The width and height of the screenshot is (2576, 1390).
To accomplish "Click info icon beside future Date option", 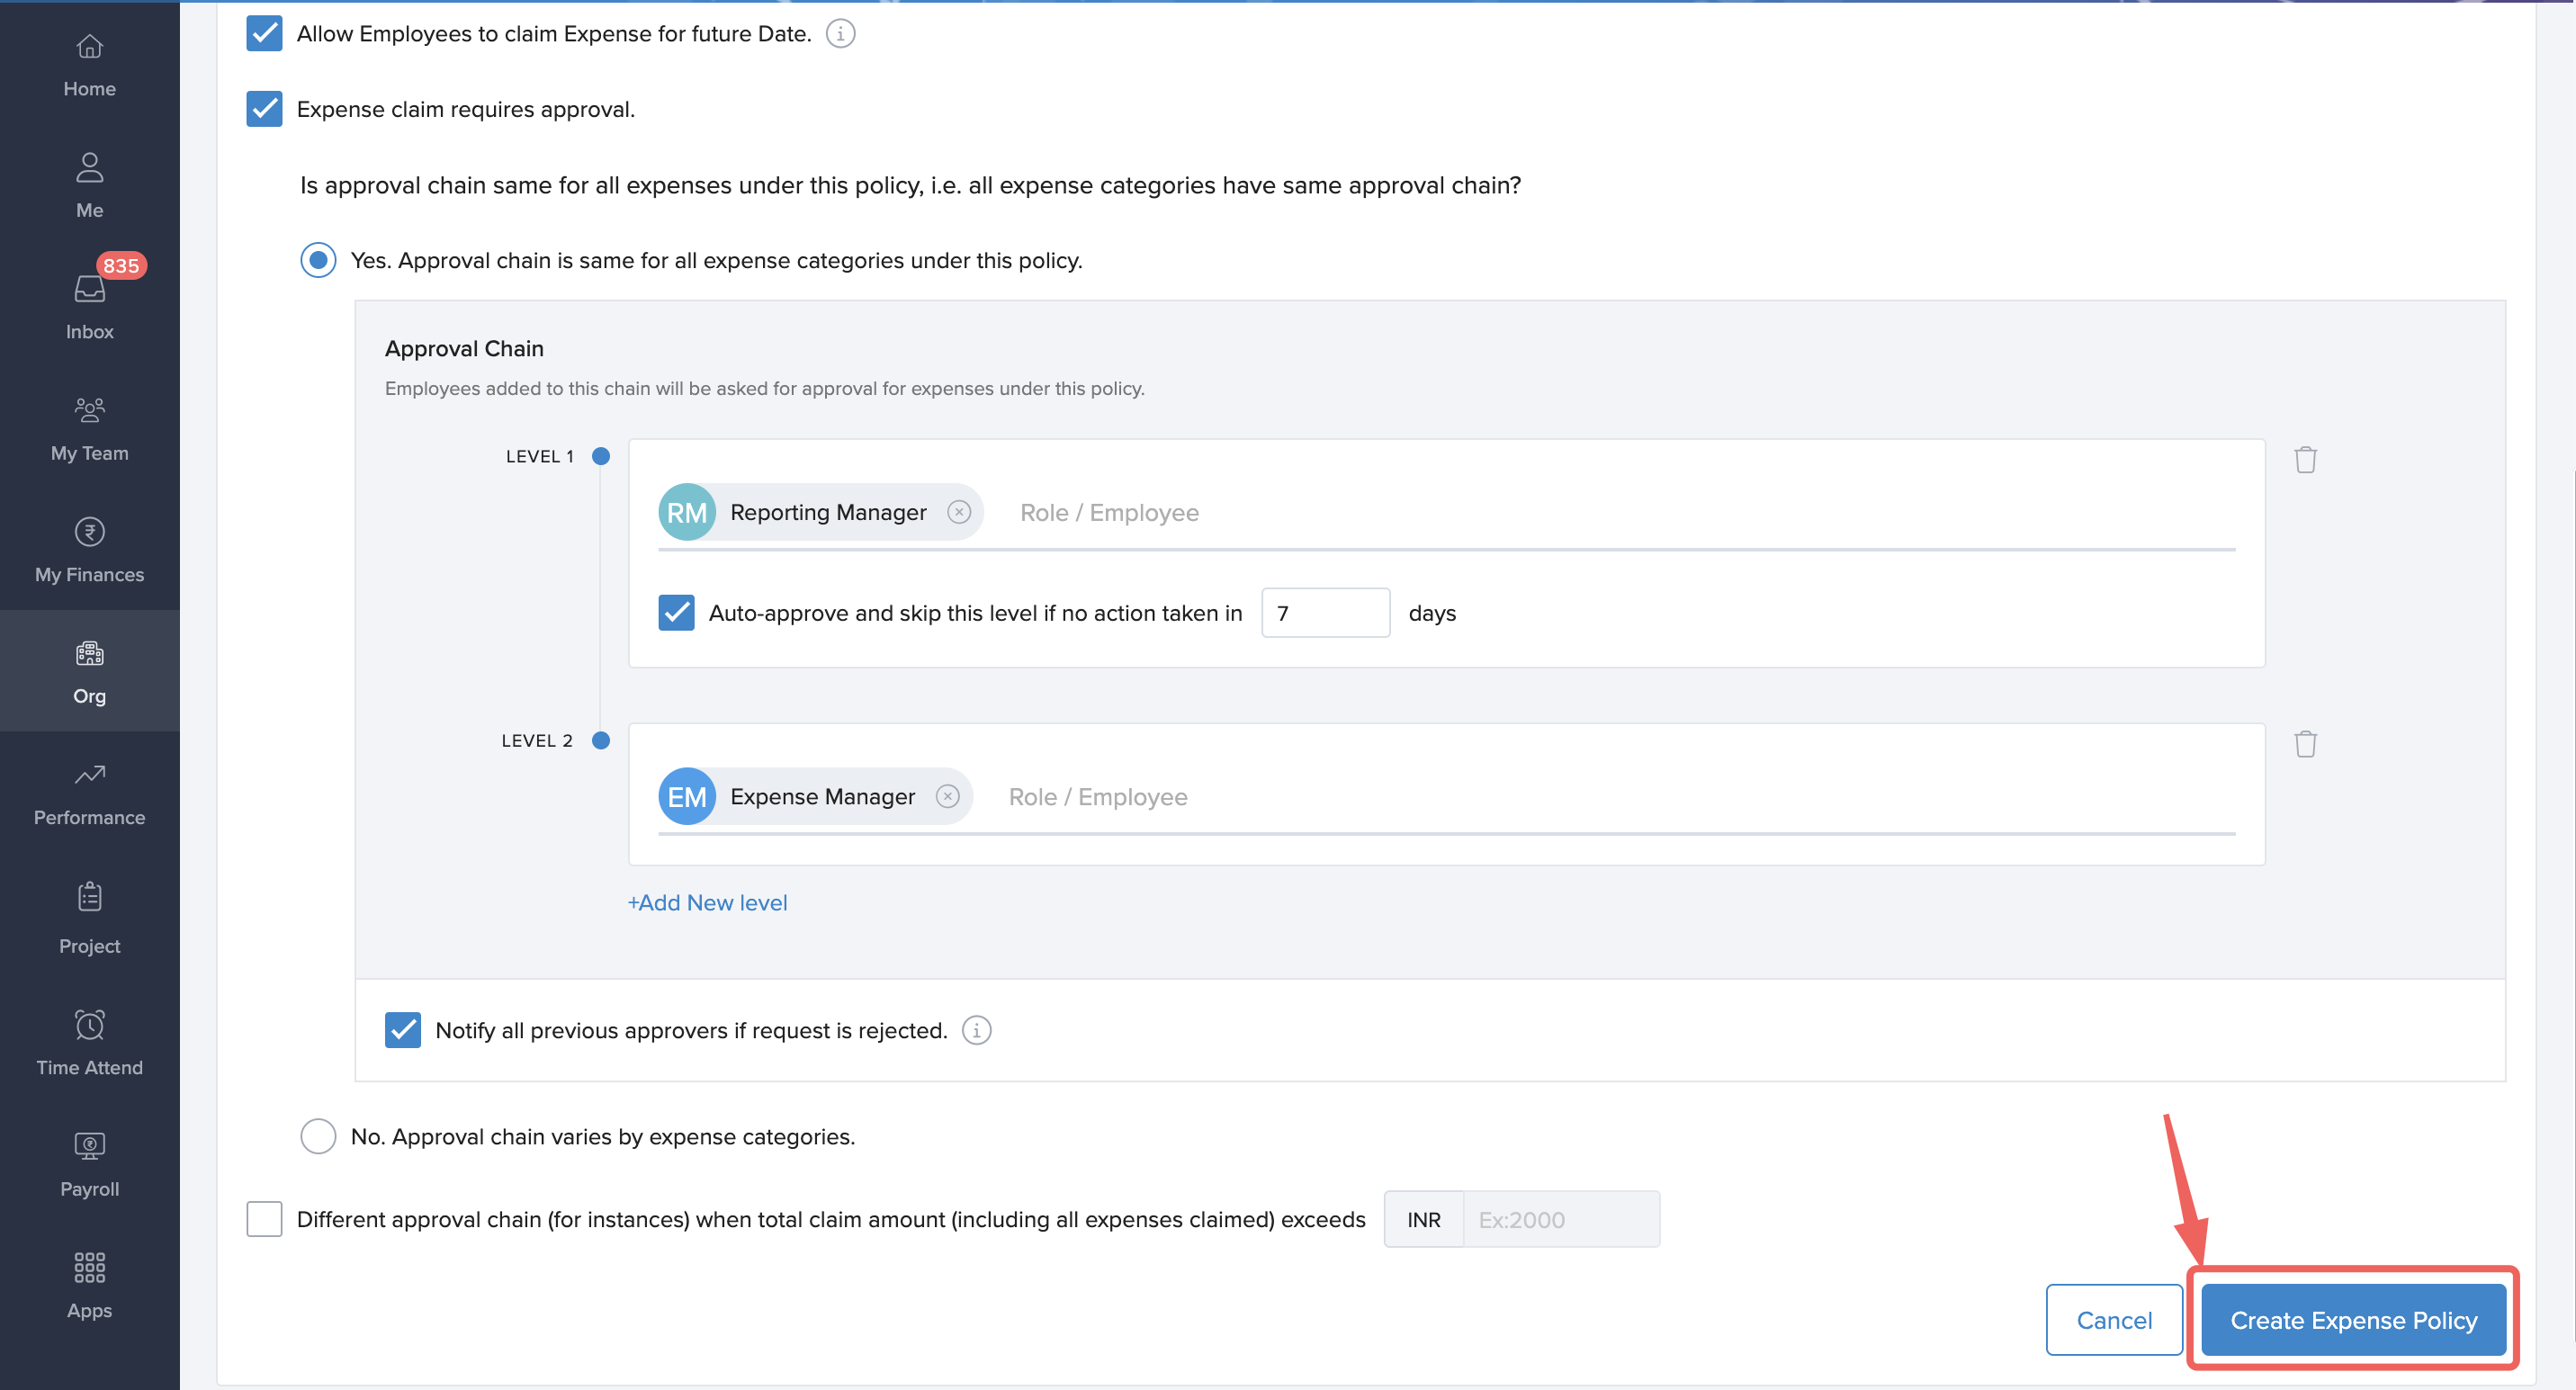I will (x=840, y=34).
